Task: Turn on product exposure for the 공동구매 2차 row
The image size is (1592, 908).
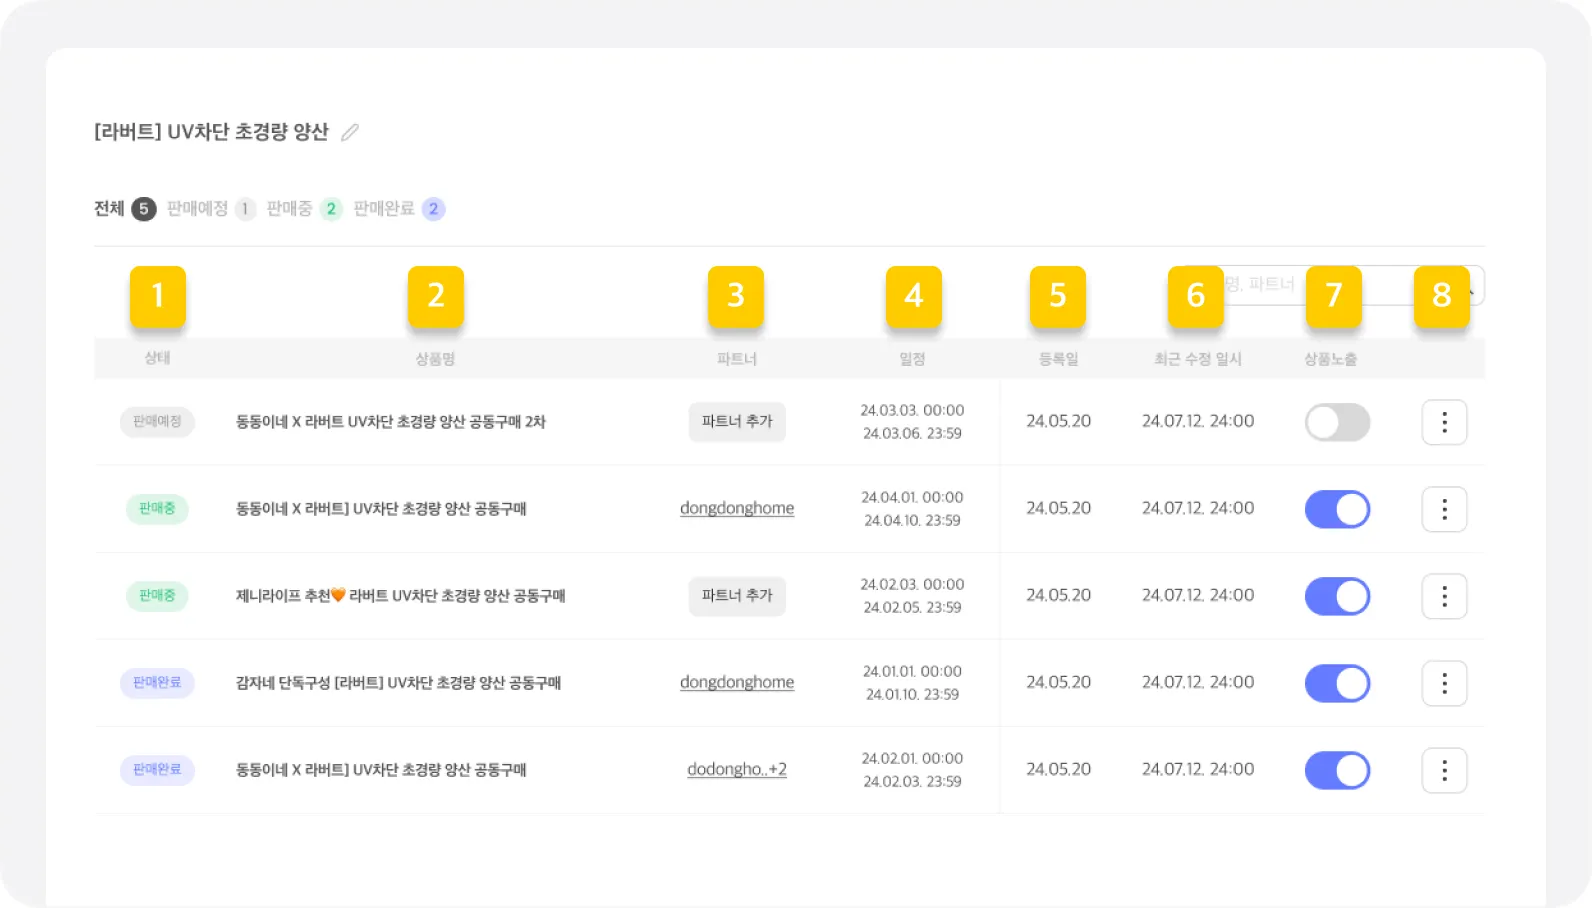Action: tap(1337, 422)
